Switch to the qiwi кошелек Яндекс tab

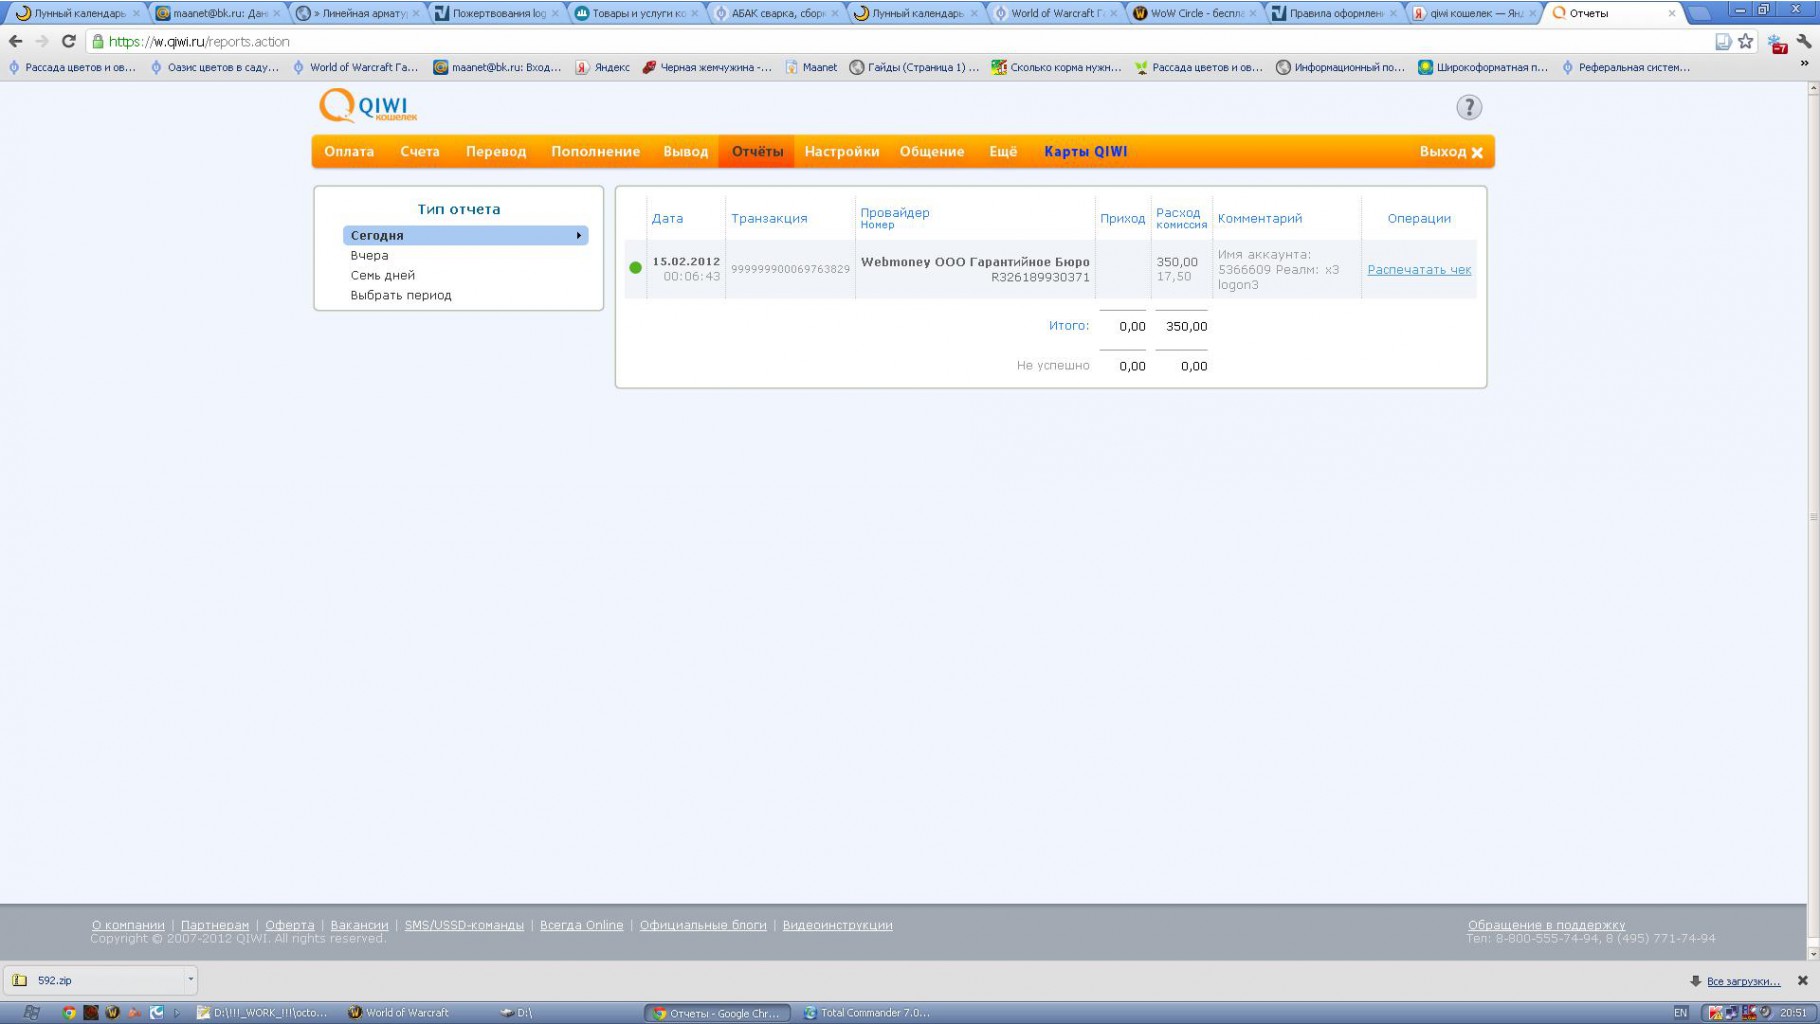point(1474,13)
